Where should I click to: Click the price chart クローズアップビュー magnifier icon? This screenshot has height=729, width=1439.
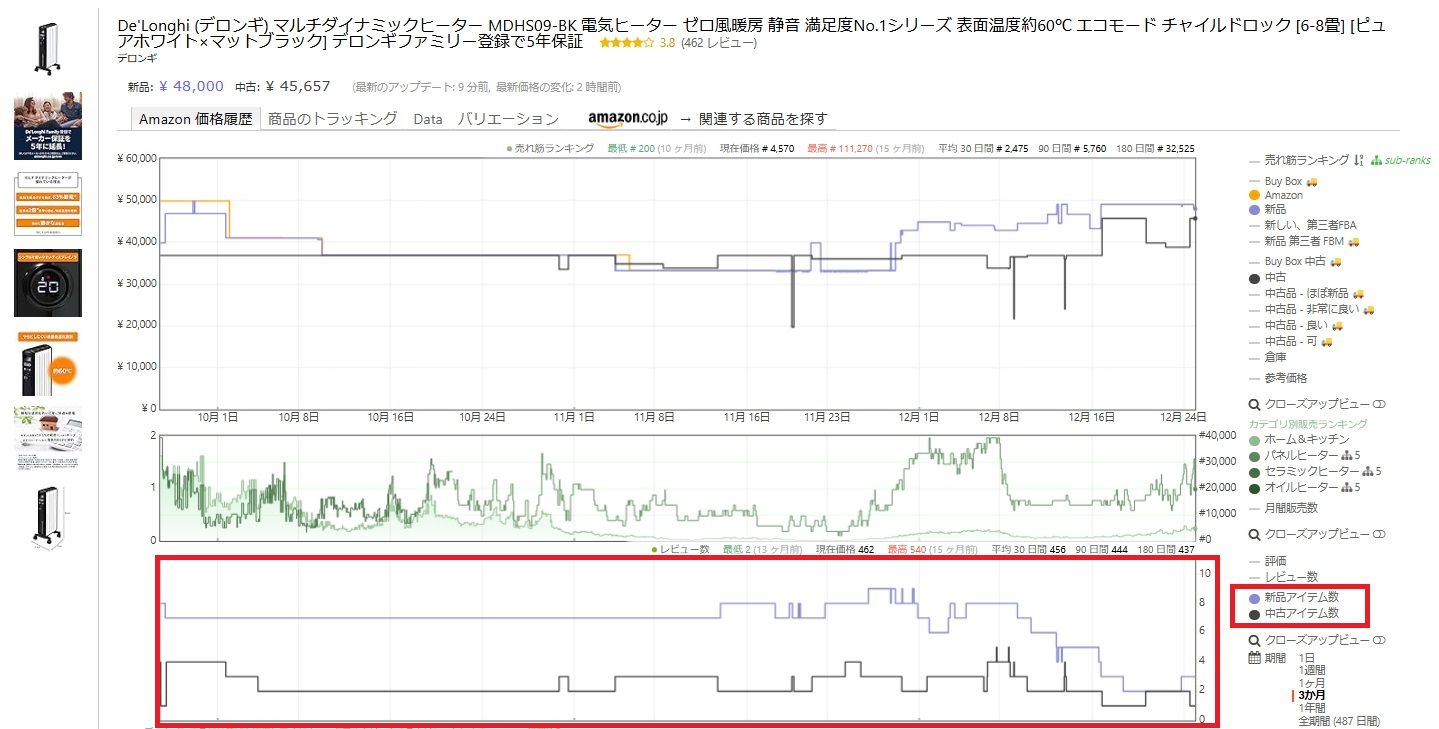[x=1255, y=404]
